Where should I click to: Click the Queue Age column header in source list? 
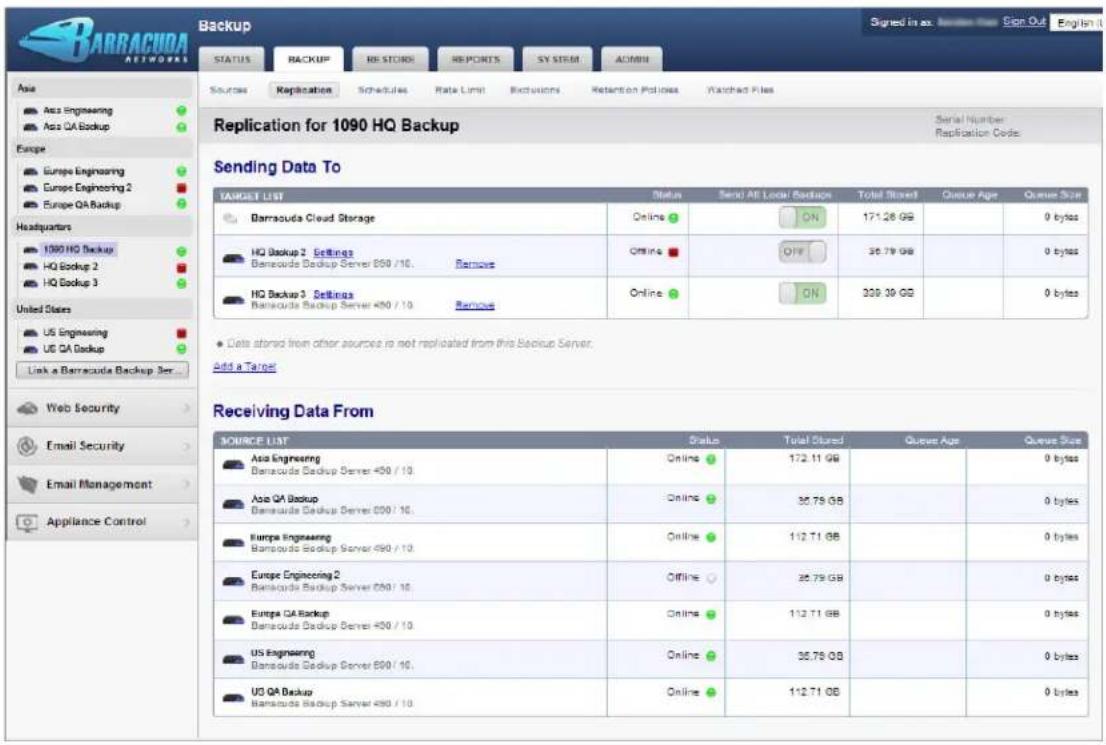click(931, 441)
